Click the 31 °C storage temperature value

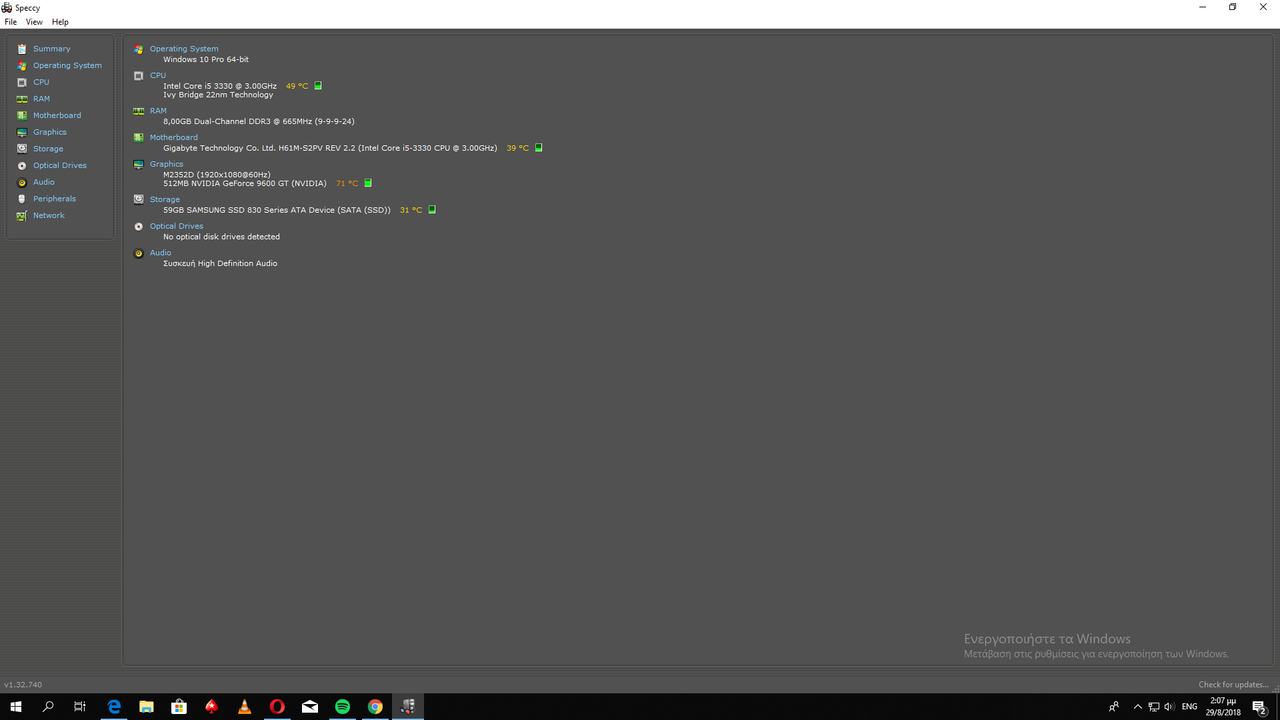(x=411, y=210)
